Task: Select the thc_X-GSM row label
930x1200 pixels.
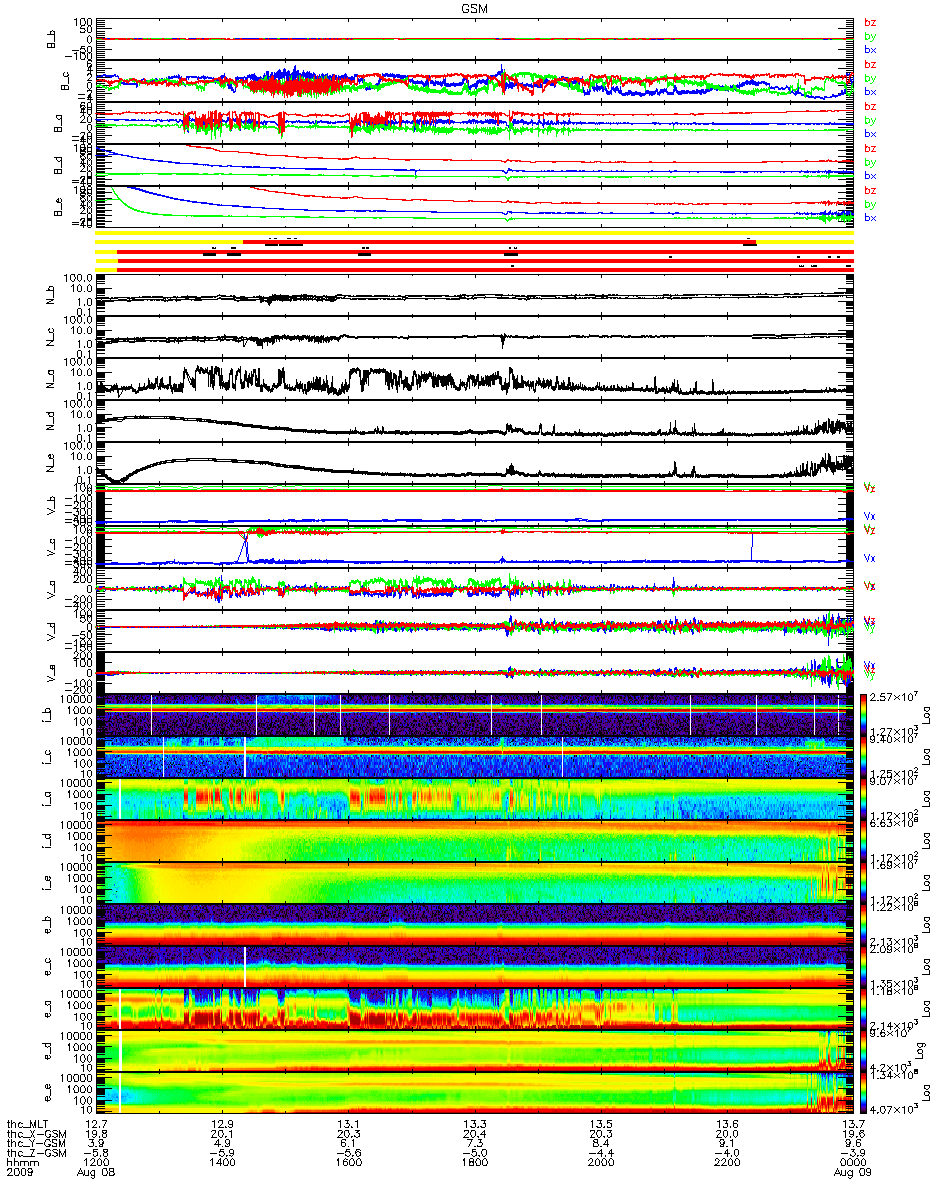Action: point(35,1135)
